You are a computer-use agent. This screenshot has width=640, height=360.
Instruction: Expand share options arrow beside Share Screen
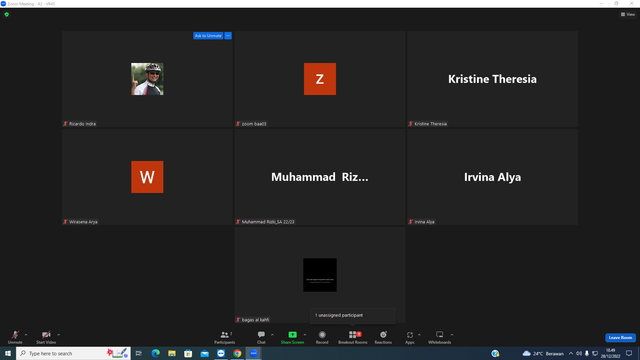tap(305, 335)
